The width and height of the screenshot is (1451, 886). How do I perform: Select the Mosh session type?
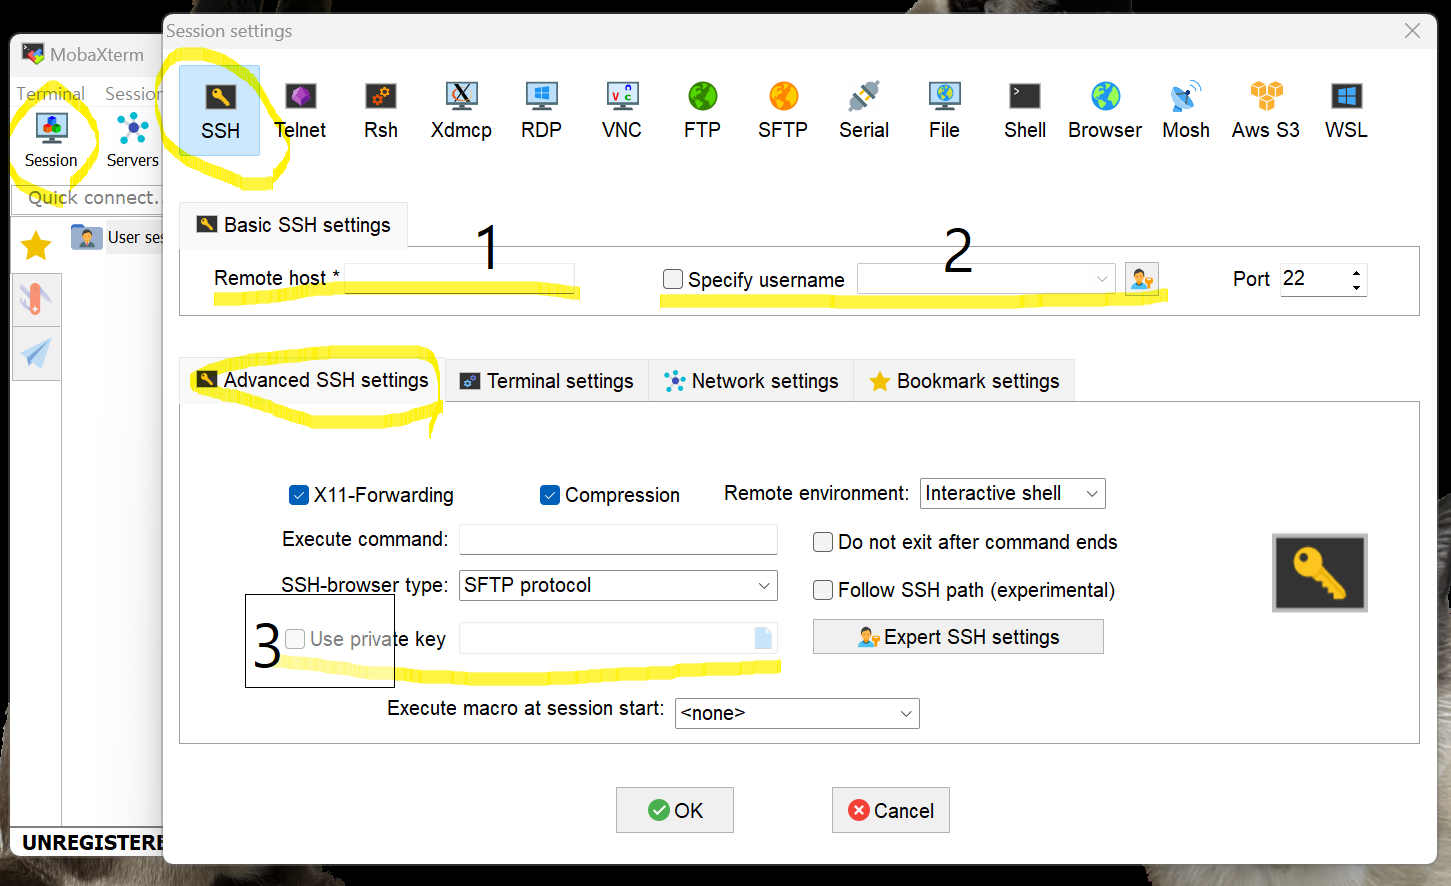pos(1186,111)
